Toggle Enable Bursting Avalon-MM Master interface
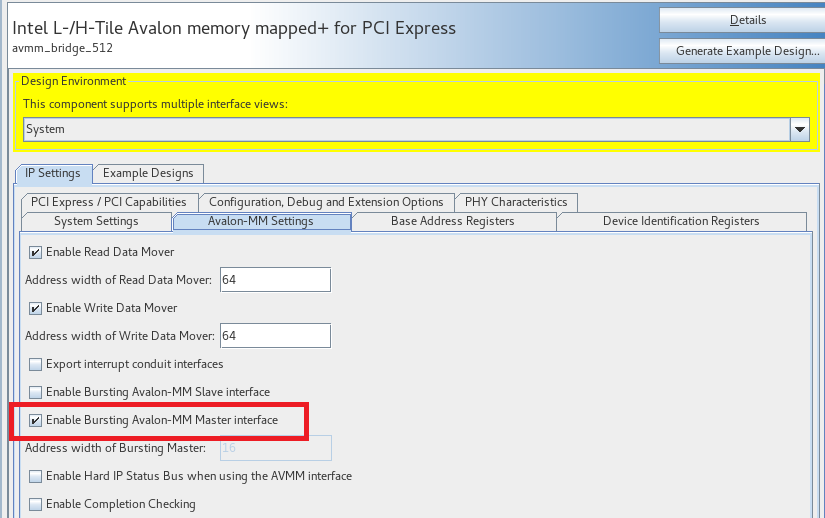Image resolution: width=825 pixels, height=518 pixels. tap(35, 420)
